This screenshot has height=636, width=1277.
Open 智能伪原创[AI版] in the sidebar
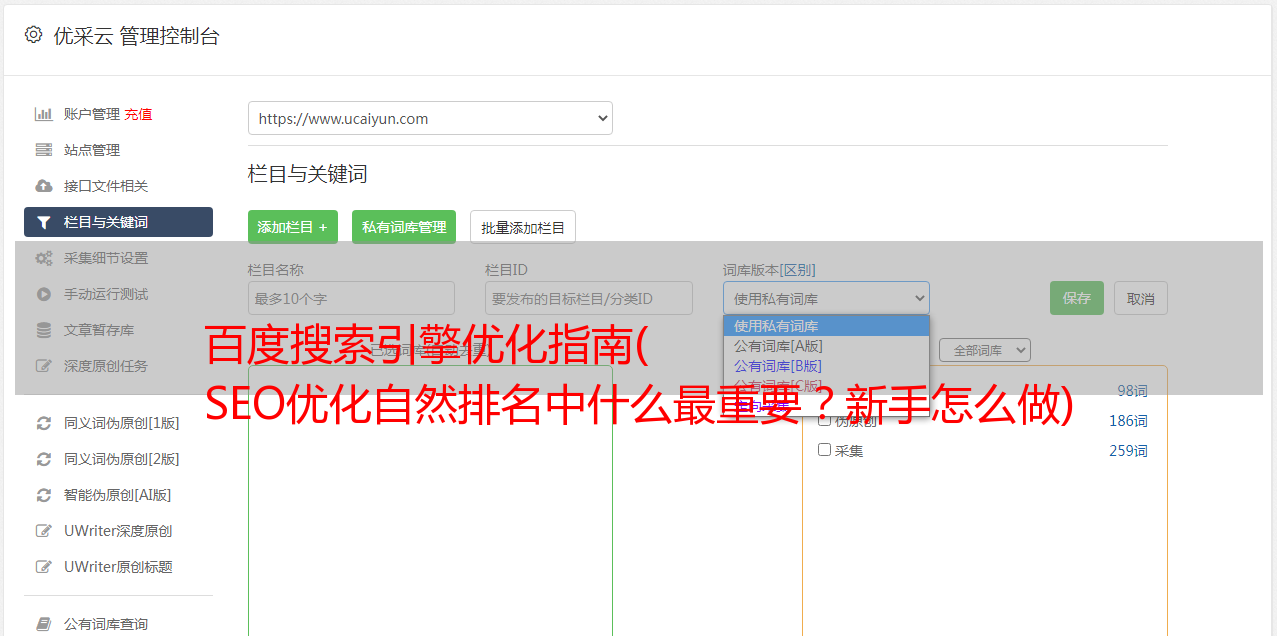coord(118,495)
